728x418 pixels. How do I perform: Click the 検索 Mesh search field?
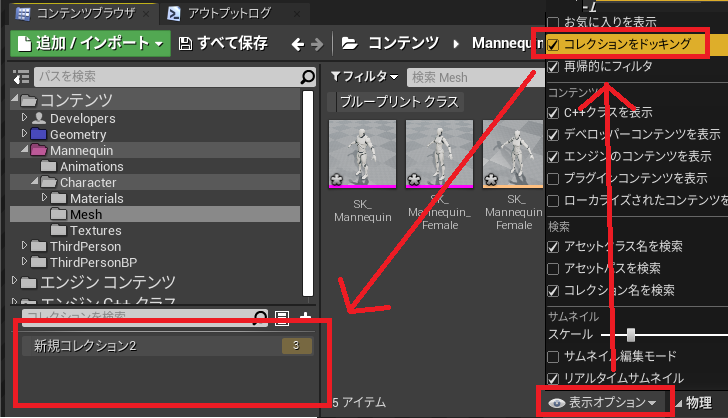point(476,77)
